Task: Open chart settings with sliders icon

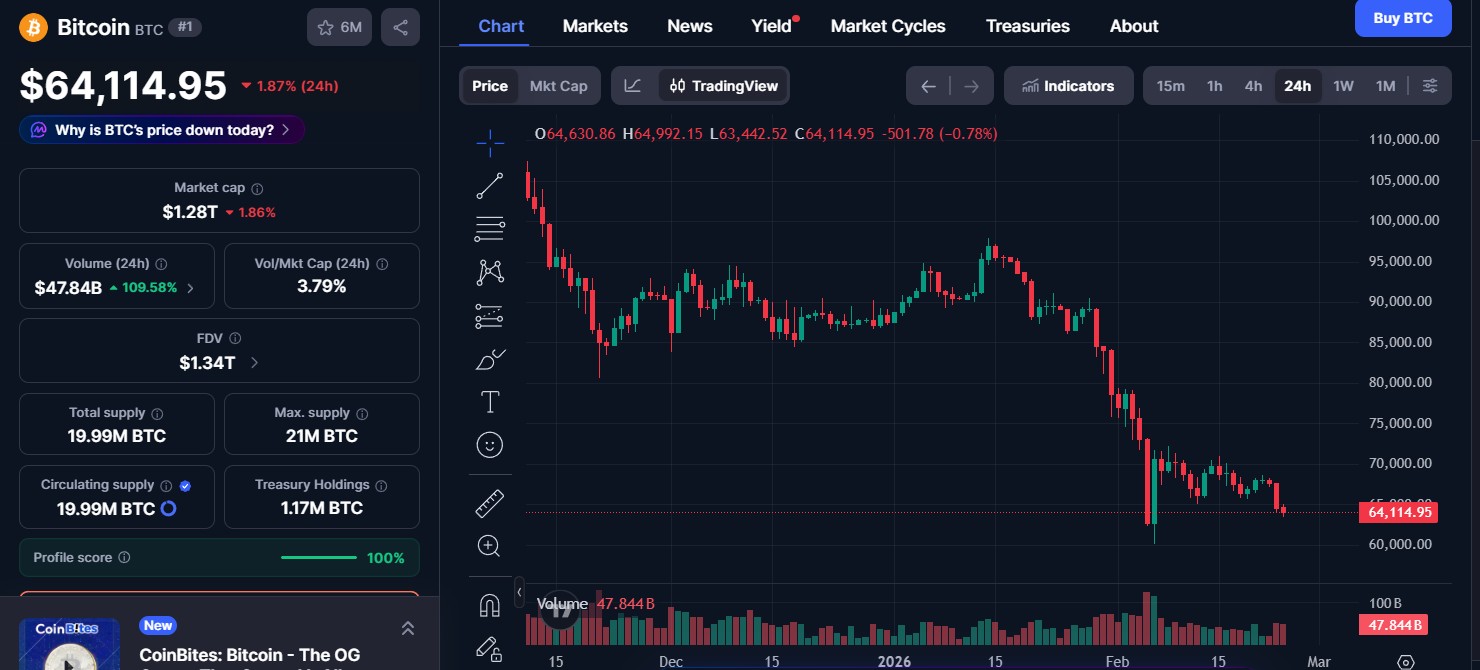Action: click(x=1430, y=85)
